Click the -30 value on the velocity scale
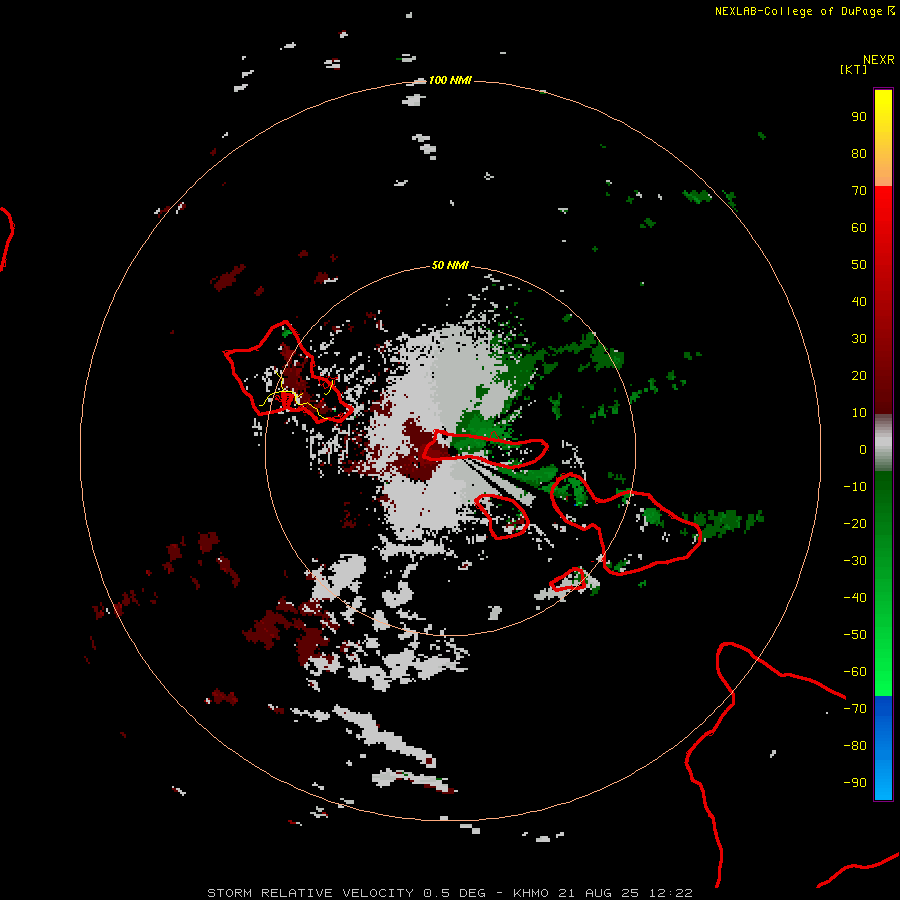Screen dimensions: 900x900 point(855,561)
